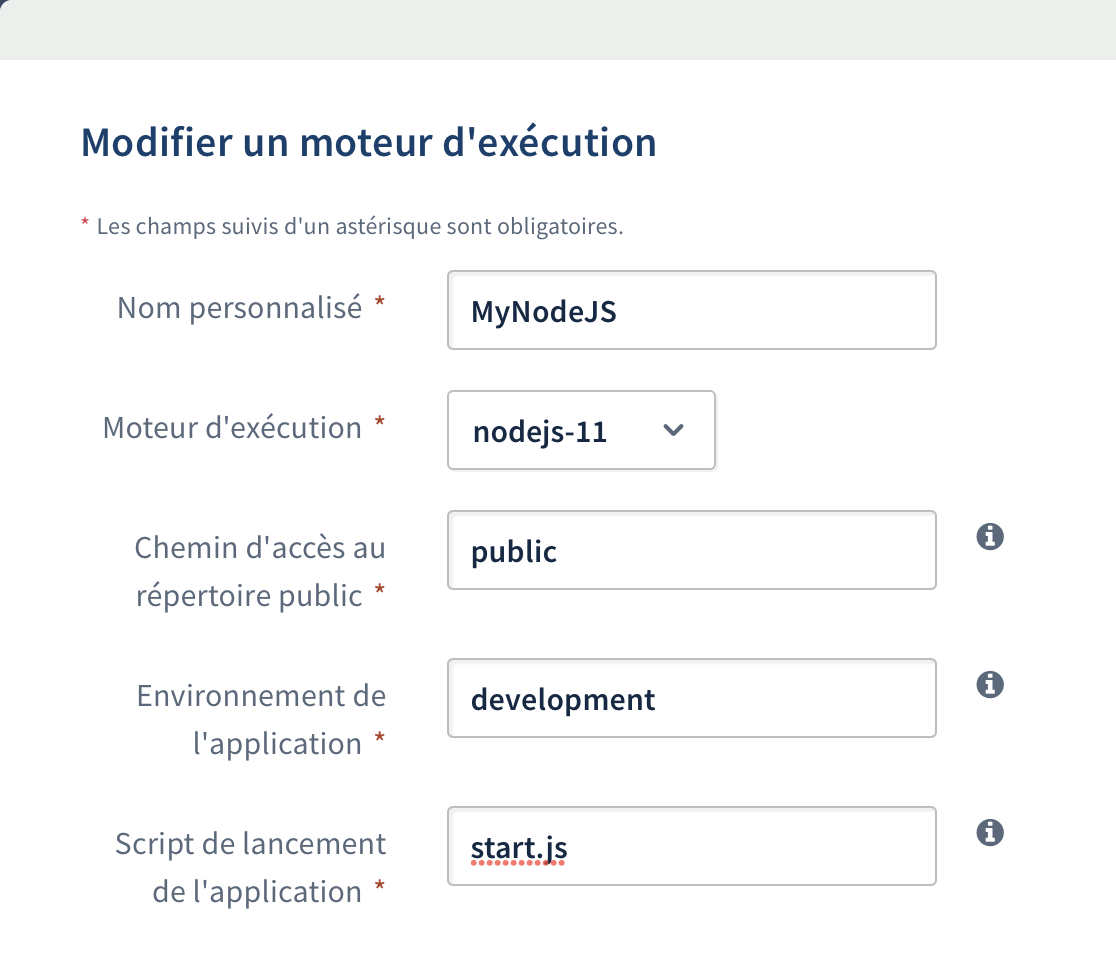Screen dimensions: 1116x978
Task: Click the 'Environnement de l'application' label
Action: point(260,720)
